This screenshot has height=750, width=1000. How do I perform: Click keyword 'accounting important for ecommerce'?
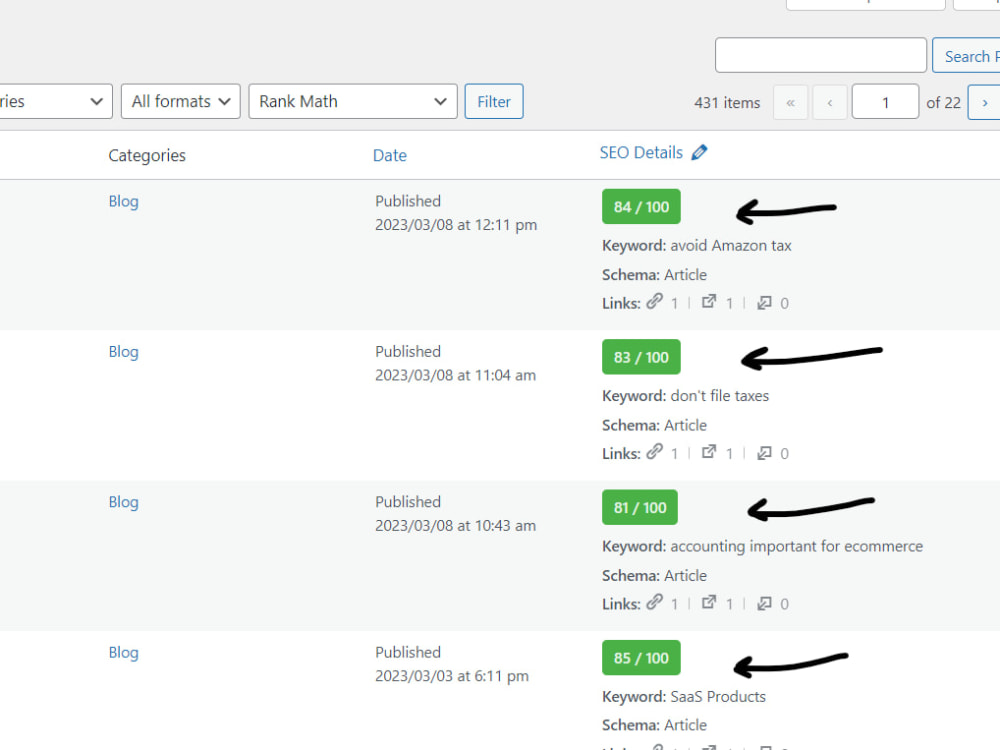797,547
